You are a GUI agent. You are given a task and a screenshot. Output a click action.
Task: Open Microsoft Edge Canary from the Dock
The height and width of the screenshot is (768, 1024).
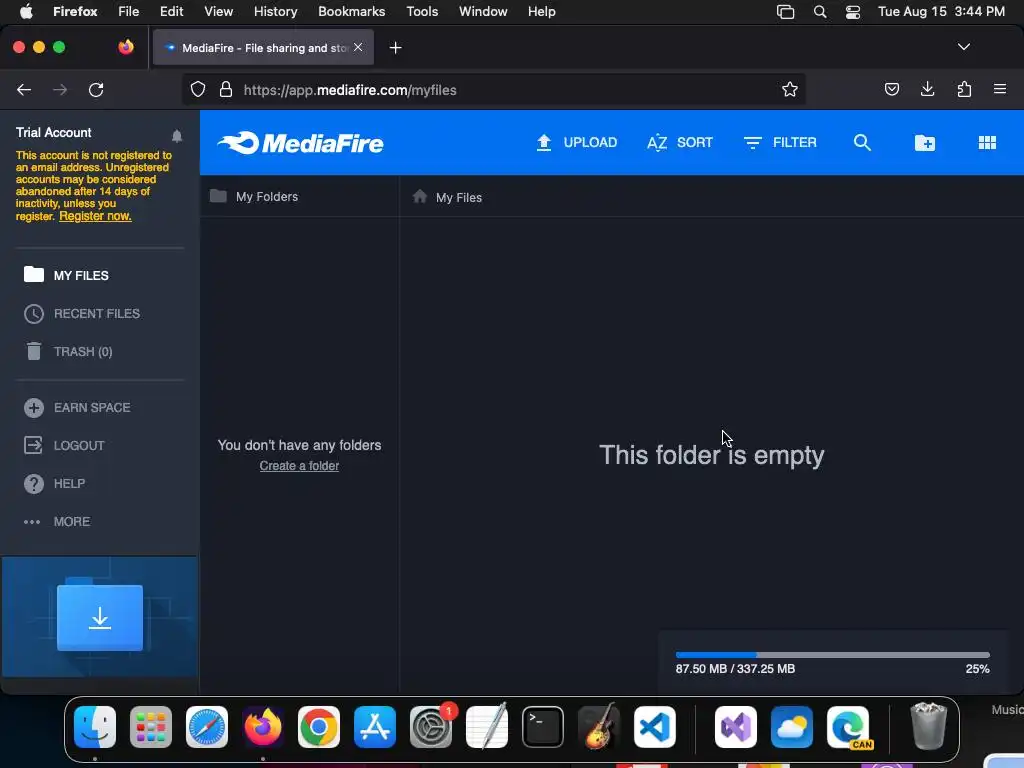click(848, 727)
